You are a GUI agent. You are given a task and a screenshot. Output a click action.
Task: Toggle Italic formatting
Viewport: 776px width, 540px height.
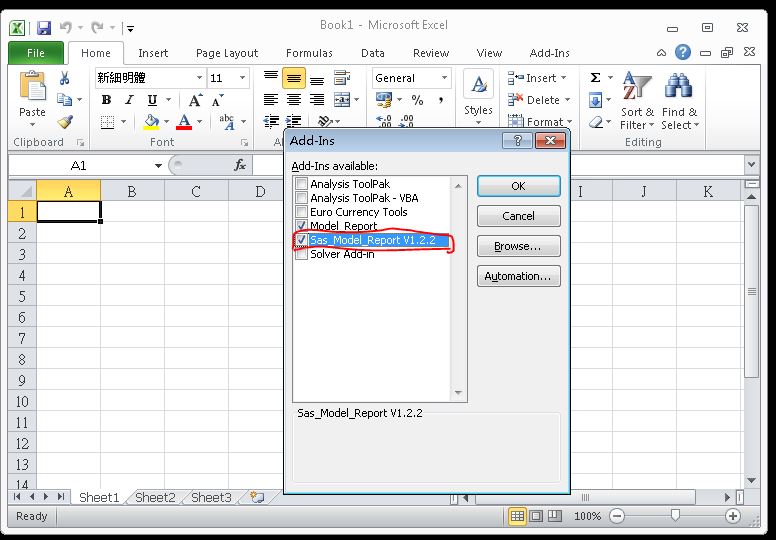pos(130,100)
